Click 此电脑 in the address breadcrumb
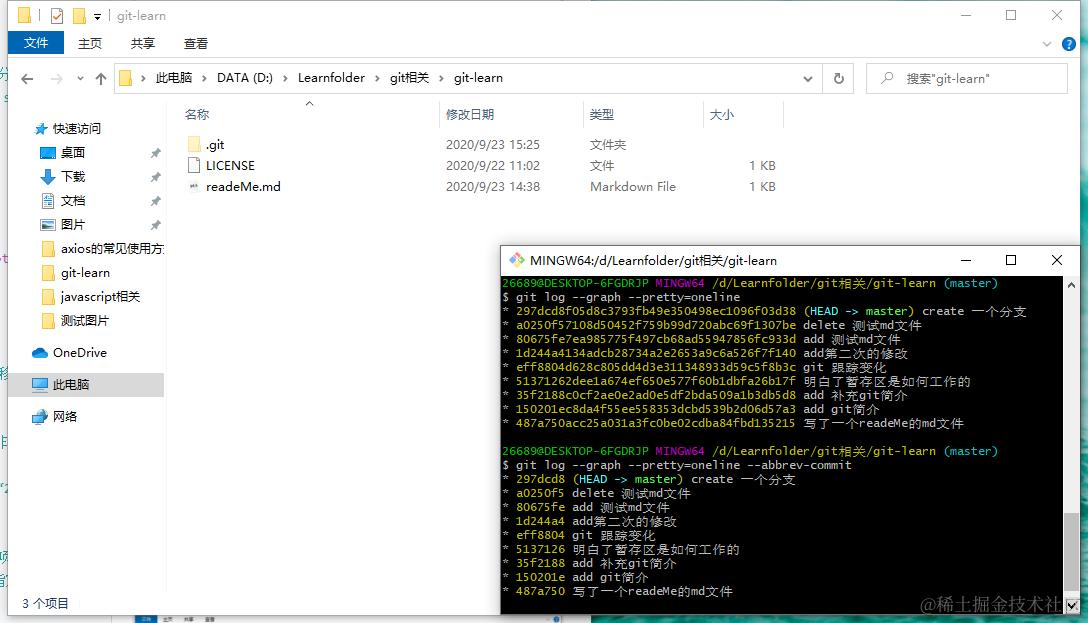1088x623 pixels. [173, 78]
